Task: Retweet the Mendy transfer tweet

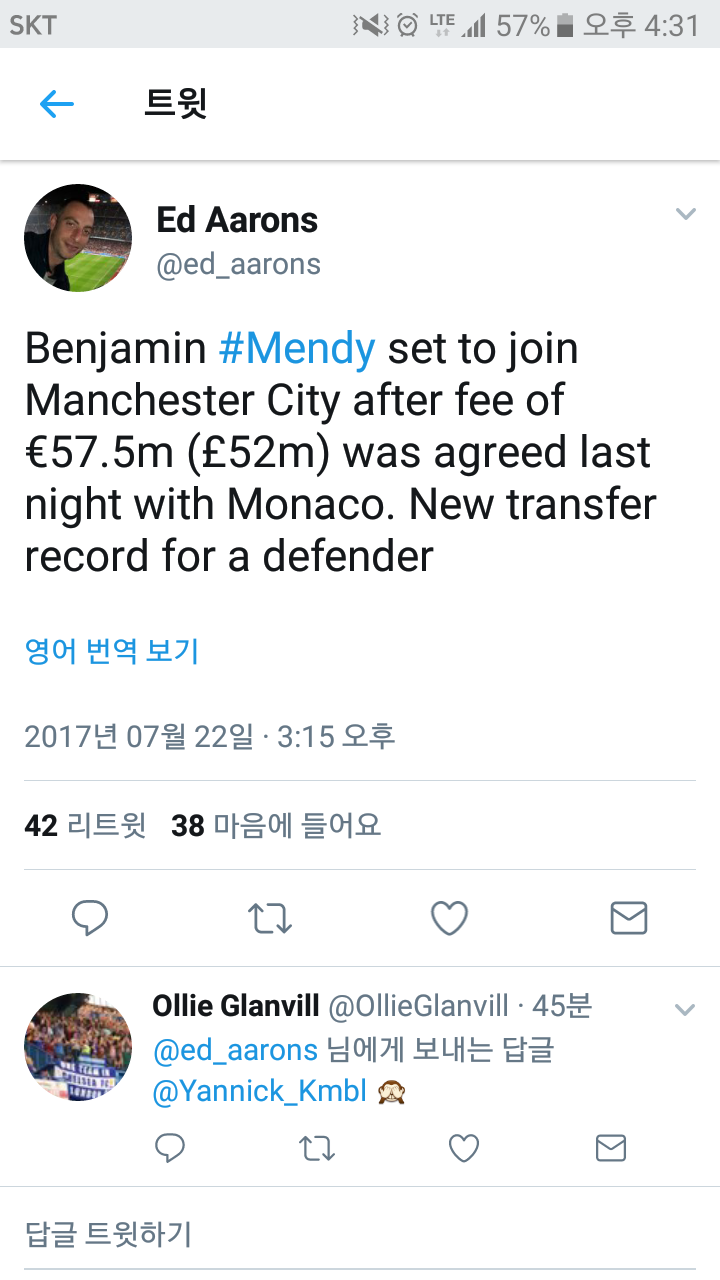Action: pyautogui.click(x=270, y=917)
